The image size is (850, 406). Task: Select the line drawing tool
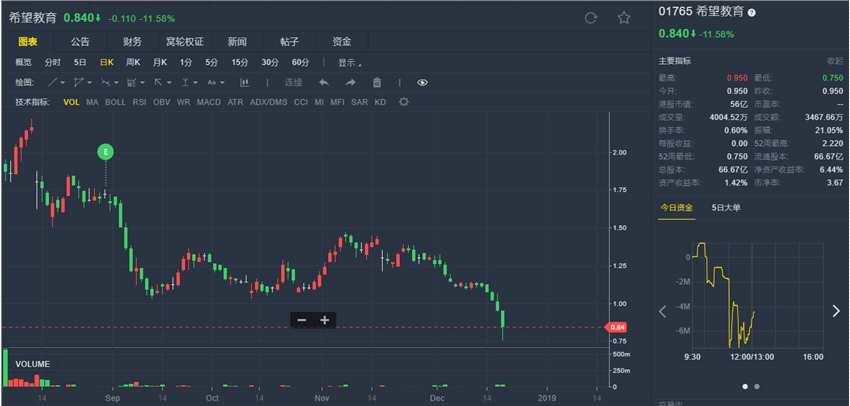[x=53, y=82]
